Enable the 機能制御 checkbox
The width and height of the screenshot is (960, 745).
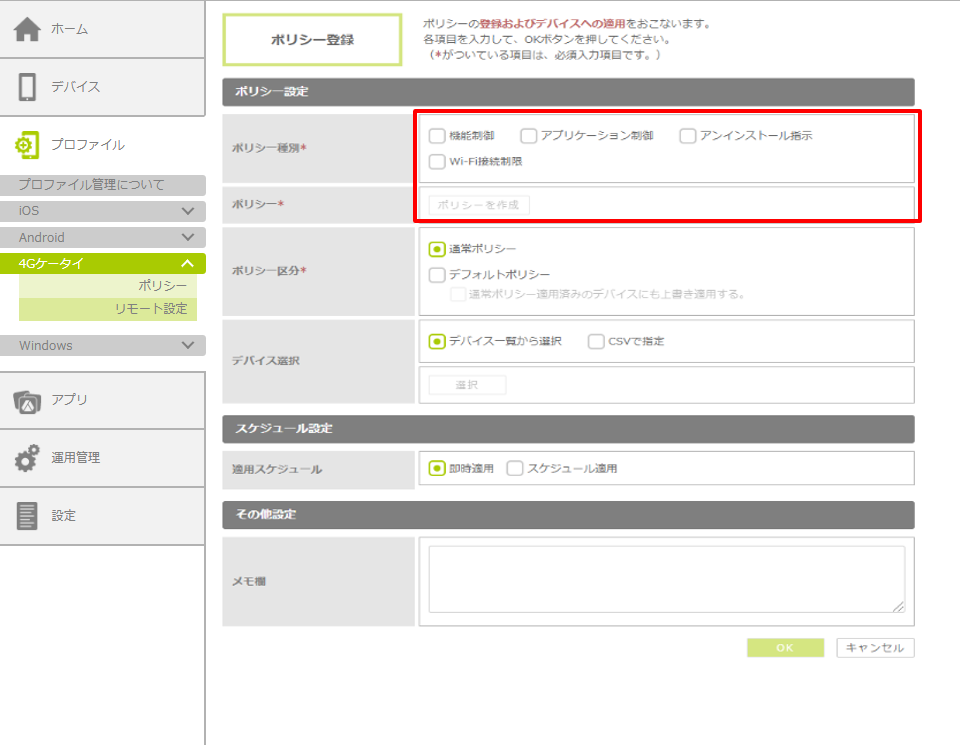point(437,136)
